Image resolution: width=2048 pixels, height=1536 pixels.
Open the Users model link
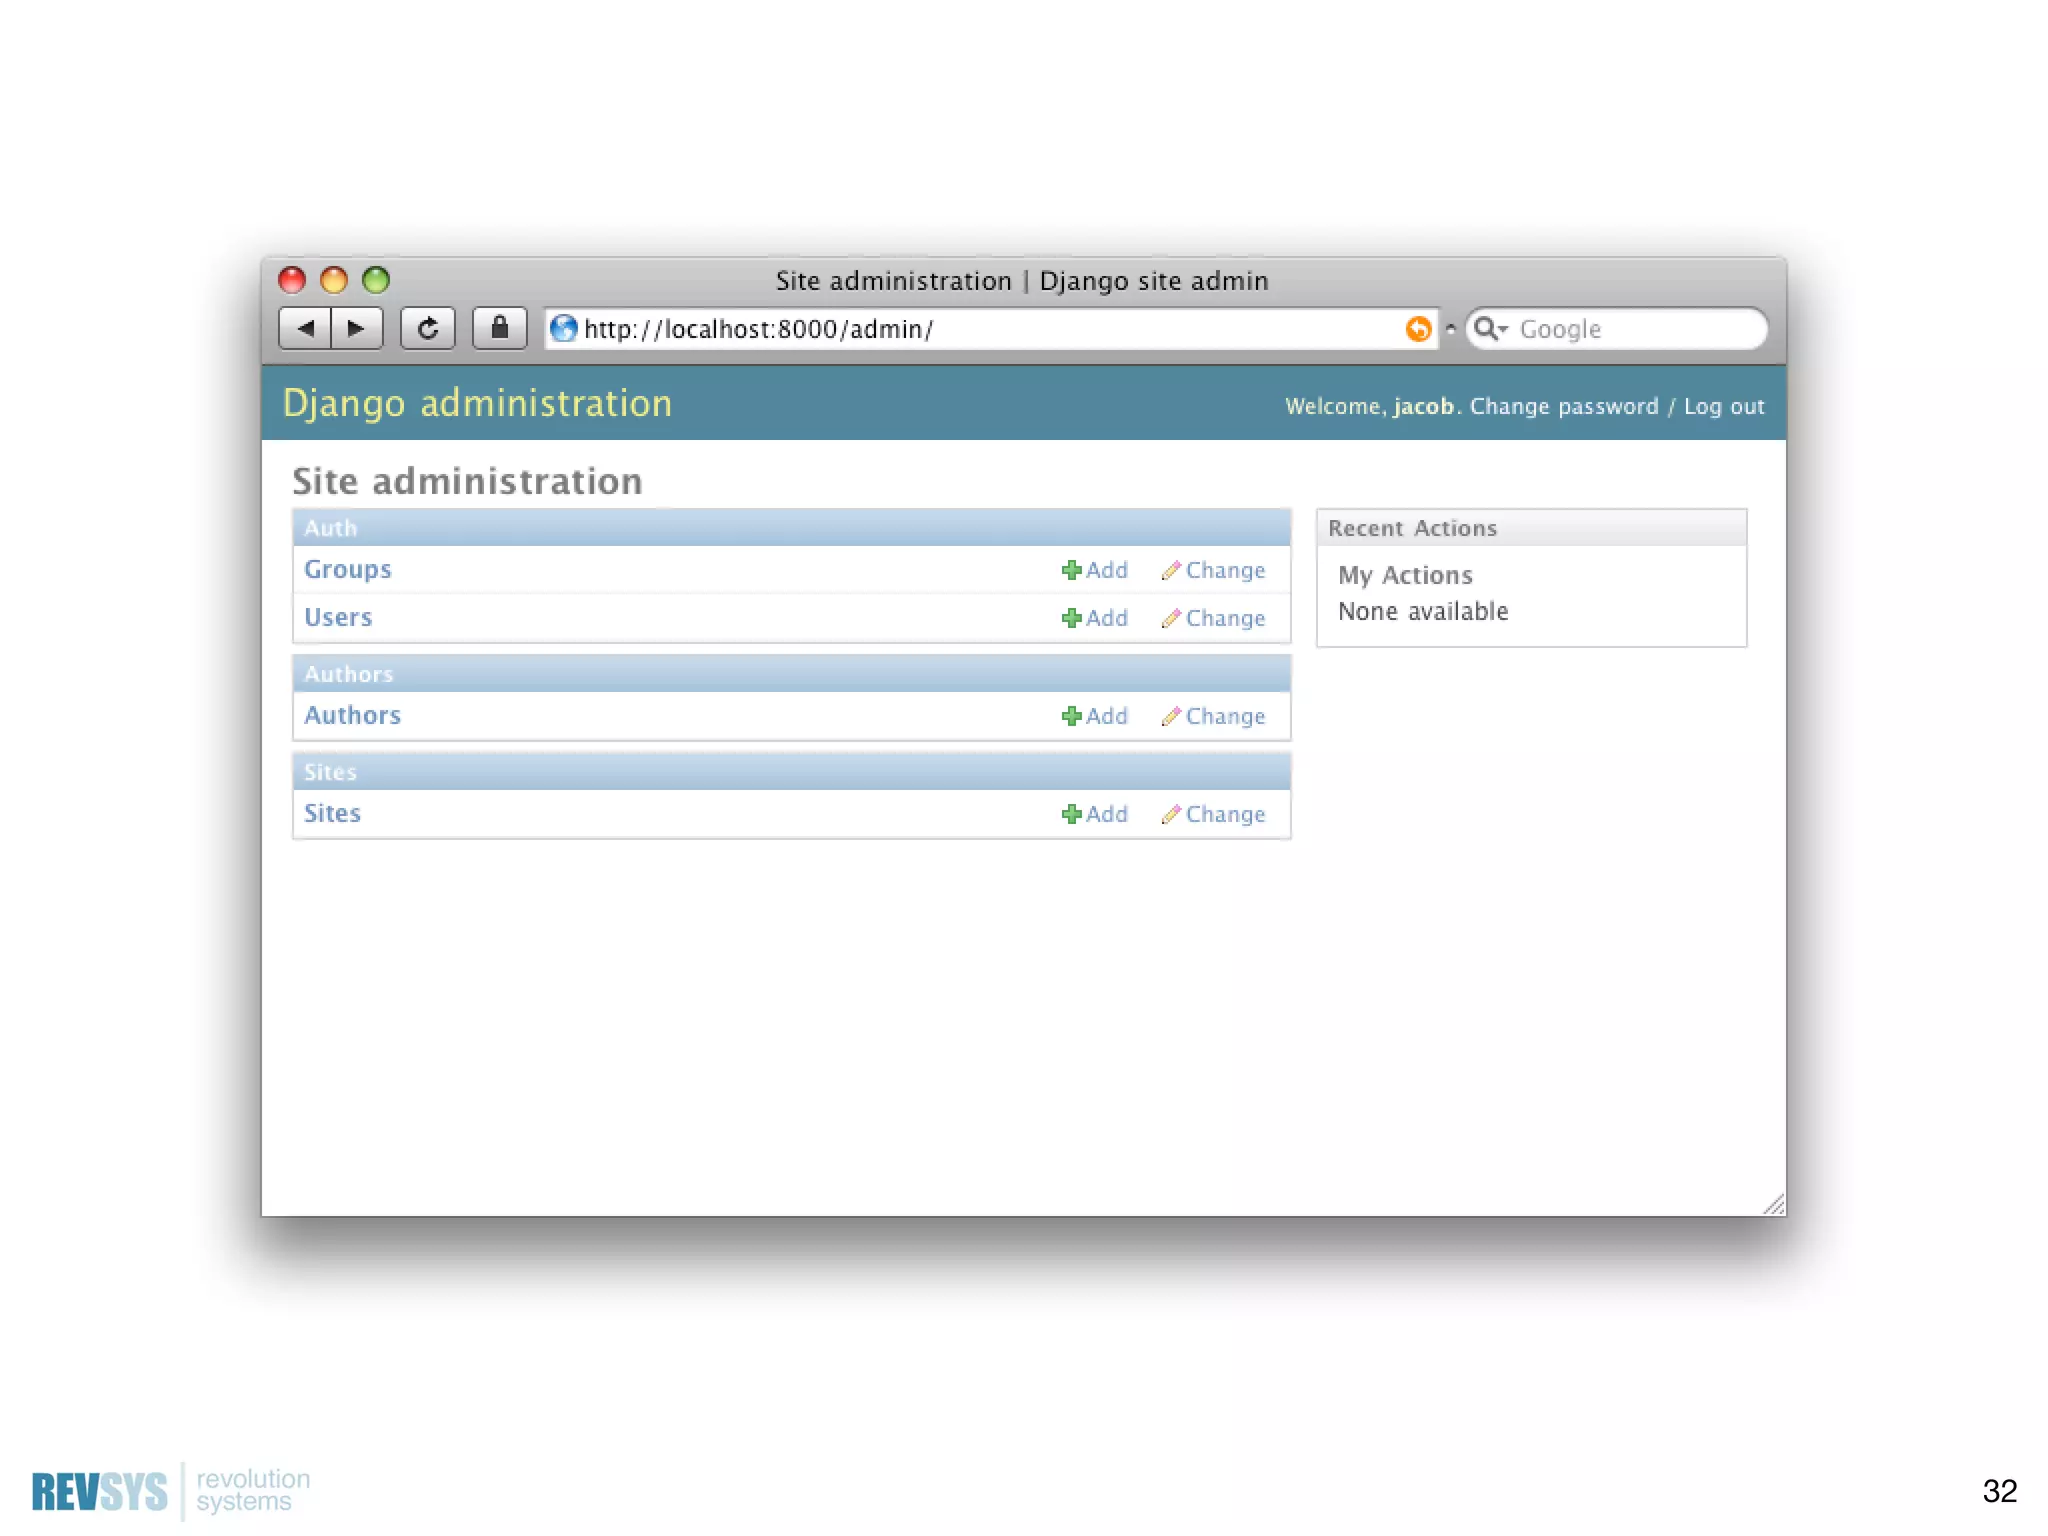click(x=338, y=617)
